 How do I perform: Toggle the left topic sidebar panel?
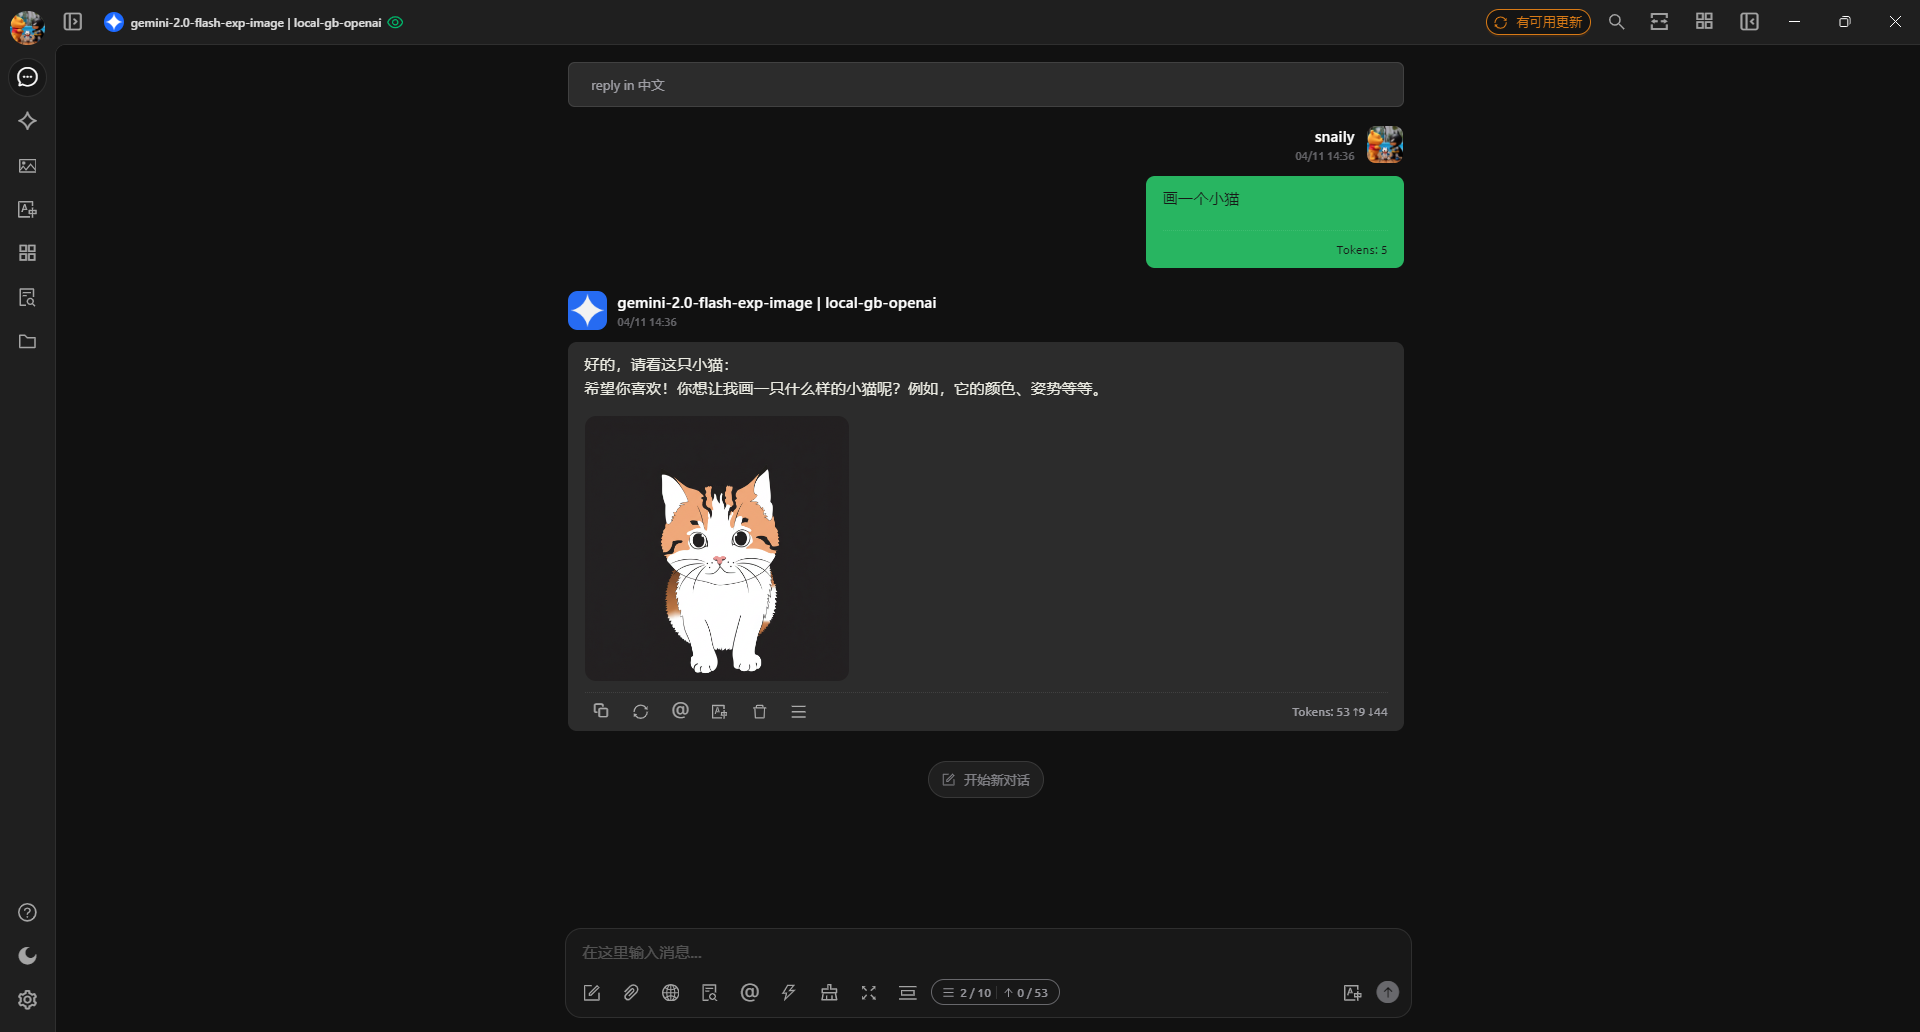tap(73, 22)
